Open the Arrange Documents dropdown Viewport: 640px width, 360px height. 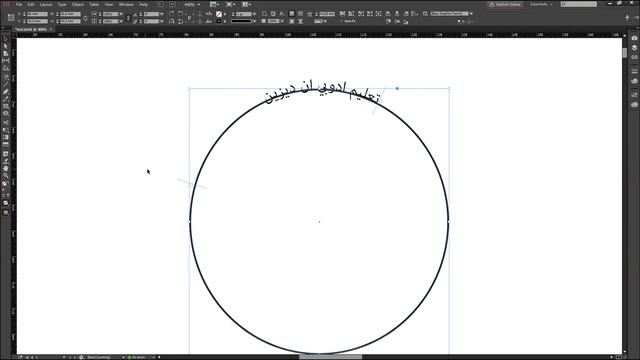tap(247, 4)
